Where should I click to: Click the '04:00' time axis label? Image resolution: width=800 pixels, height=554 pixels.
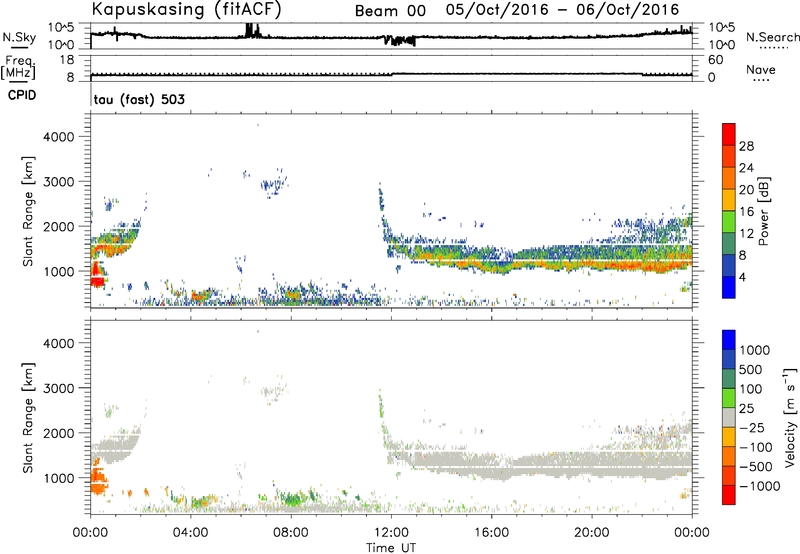tap(191, 533)
